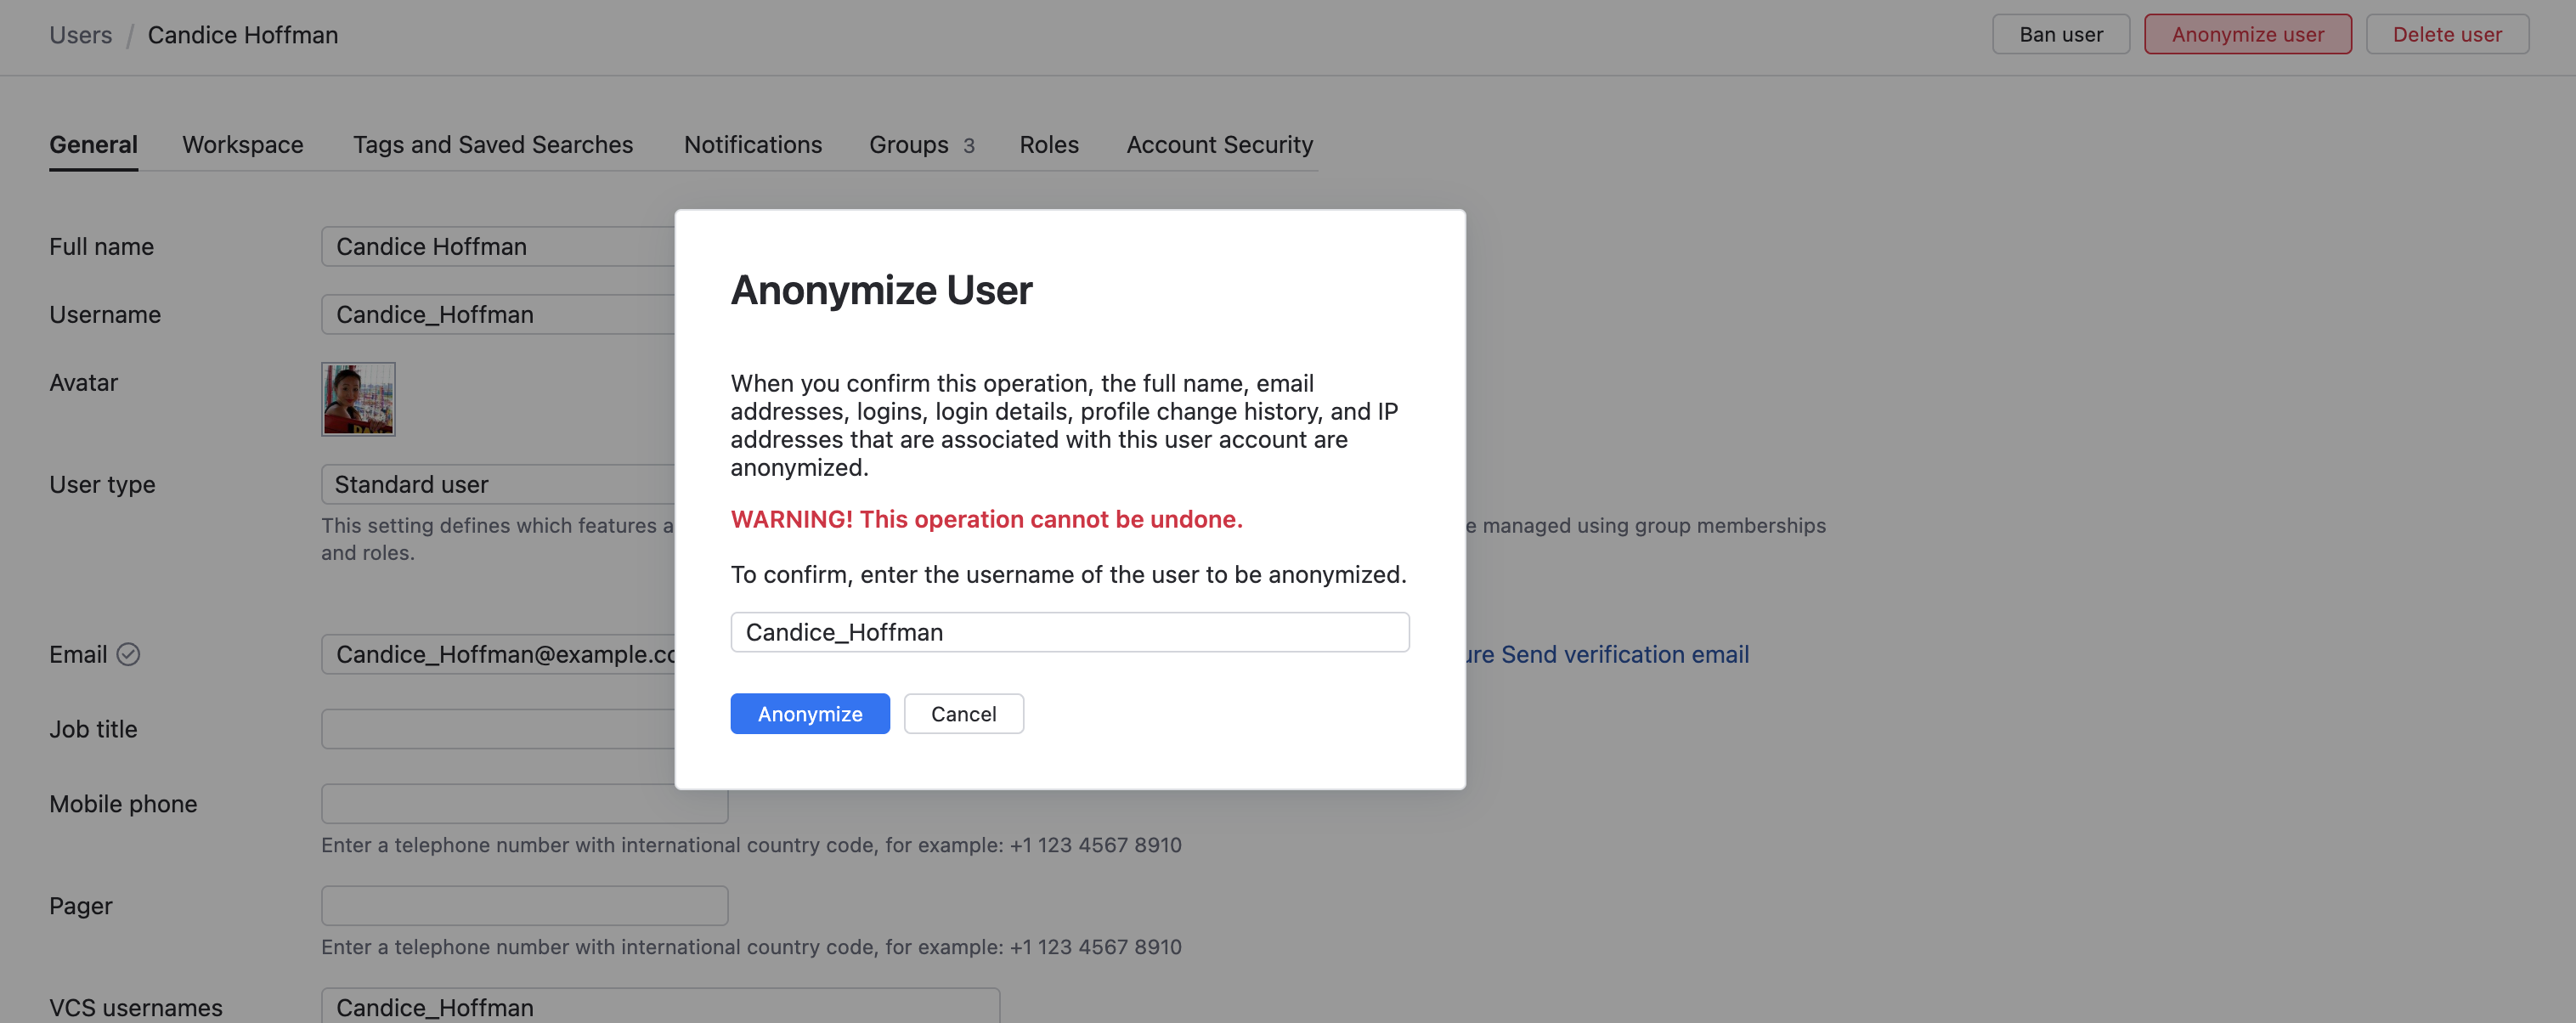Go to the Notifications tab
Image resolution: width=2576 pixels, height=1023 pixels.
pyautogui.click(x=752, y=145)
